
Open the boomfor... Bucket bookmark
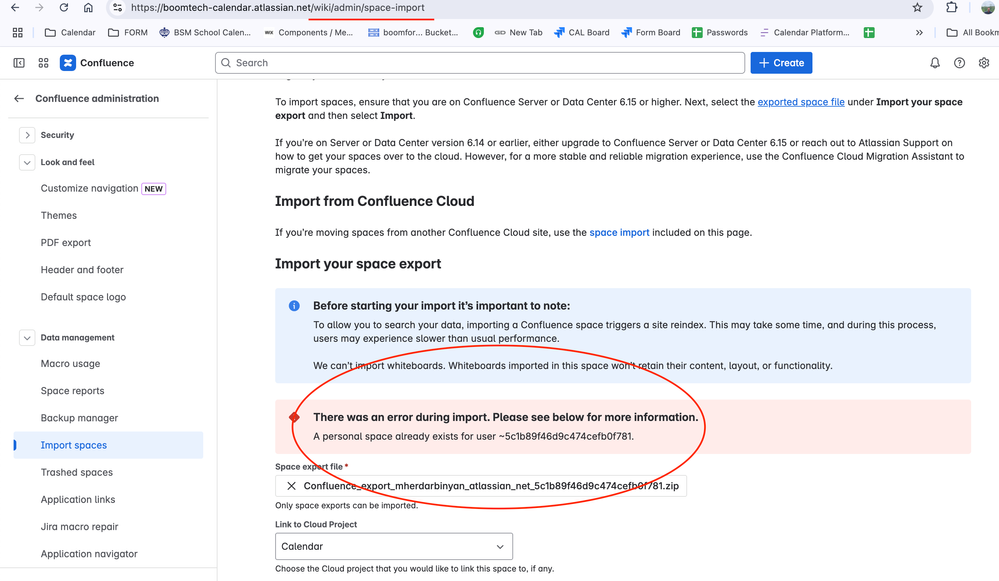[413, 32]
